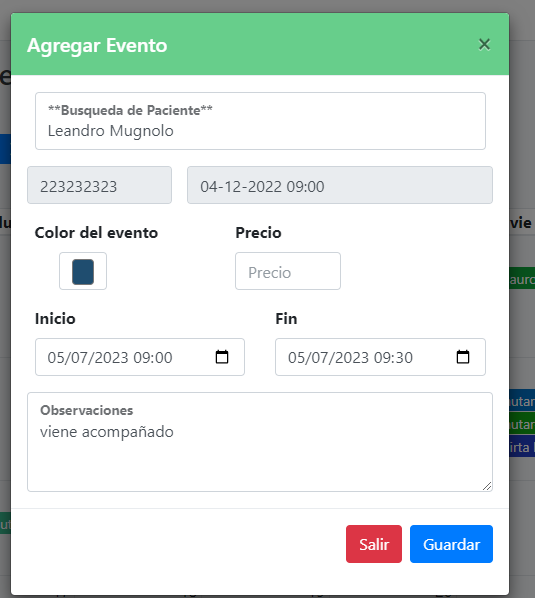Click the Observaciones resize handle
This screenshot has height=598, width=535.
pos(487,486)
